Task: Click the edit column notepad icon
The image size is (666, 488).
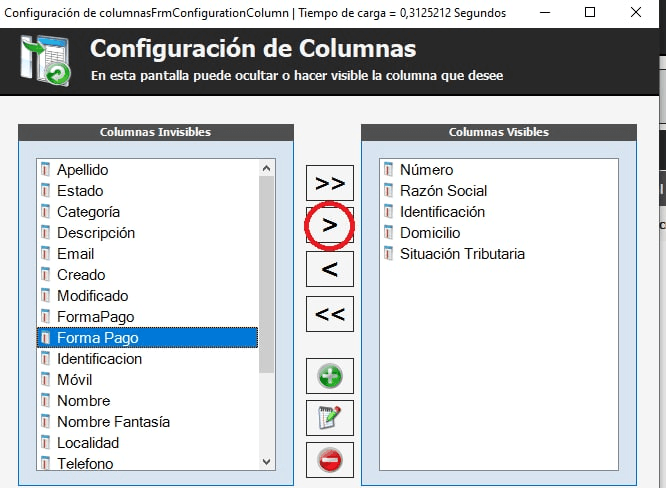Action: 330,418
